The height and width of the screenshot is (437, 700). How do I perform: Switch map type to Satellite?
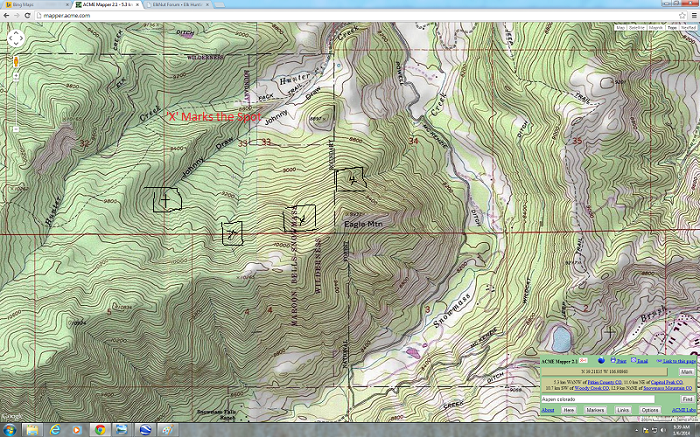point(637,28)
